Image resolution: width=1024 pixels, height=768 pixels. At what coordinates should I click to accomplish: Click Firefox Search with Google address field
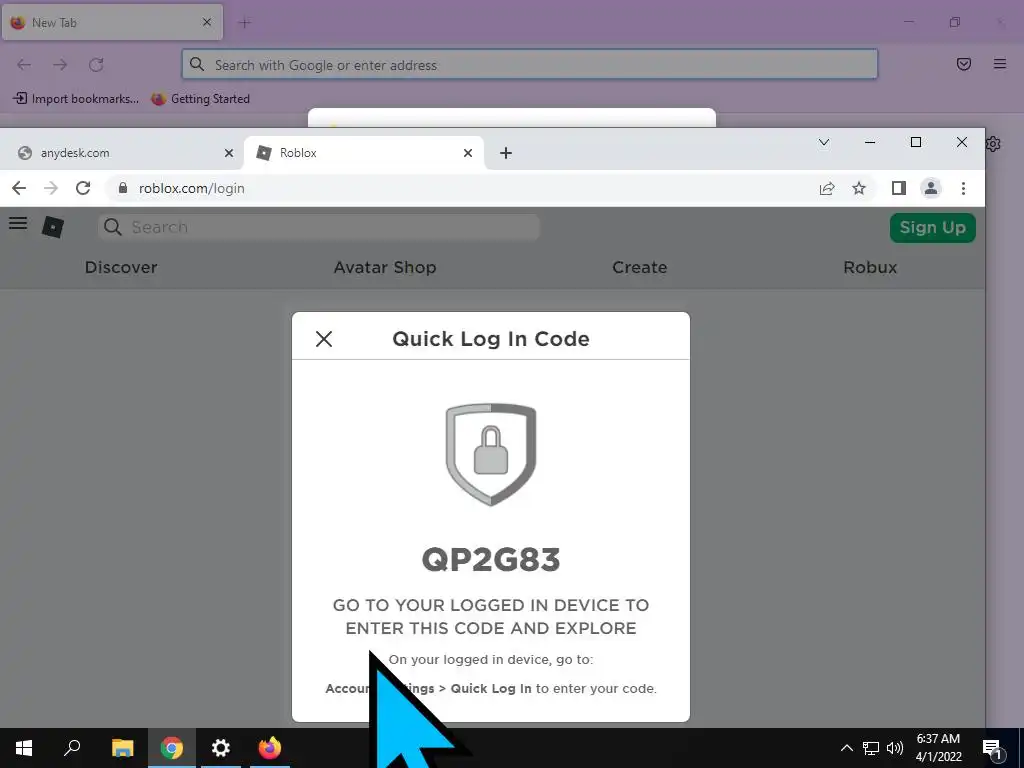[x=530, y=65]
